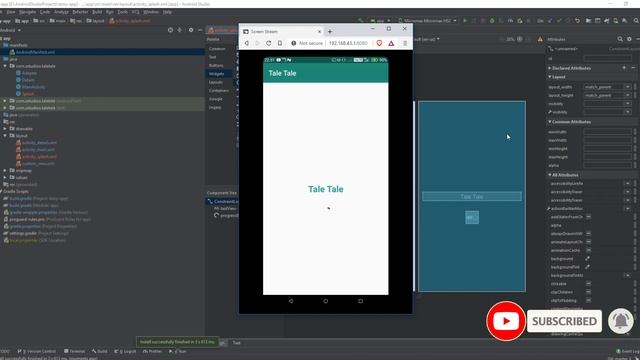Image resolution: width=640 pixels, height=360 pixels.
Task: Click the green debug bug icon in toolbar
Action: tap(492, 20)
